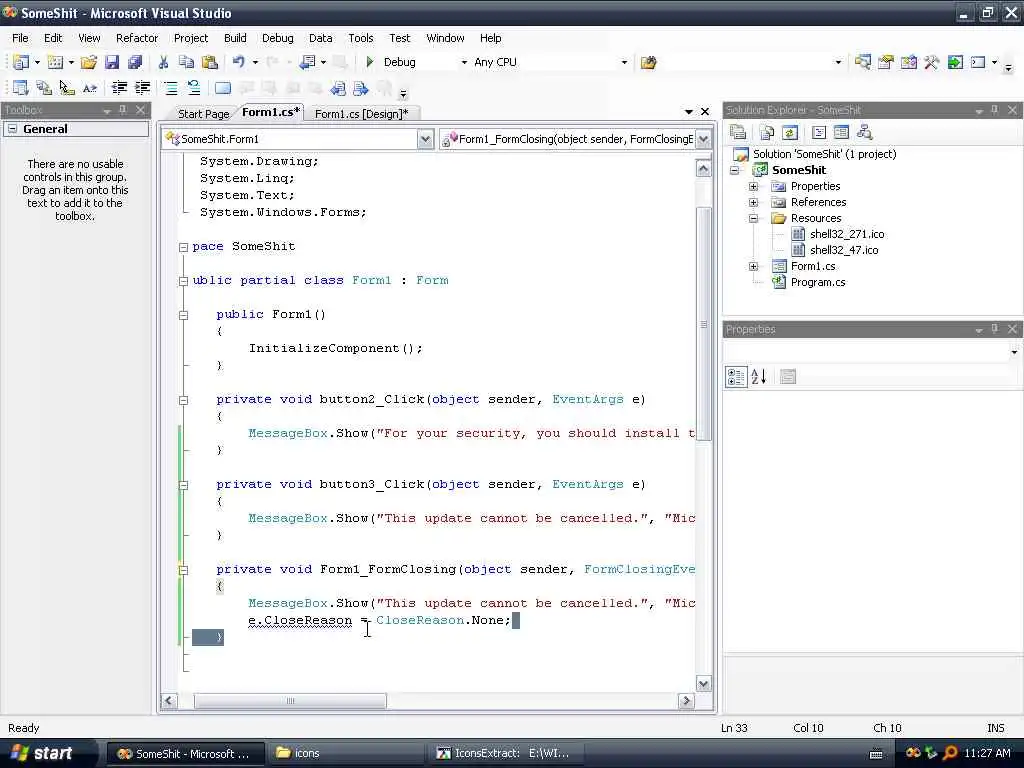1024x768 pixels.
Task: Select the SomeShit project node
Action: coord(799,170)
